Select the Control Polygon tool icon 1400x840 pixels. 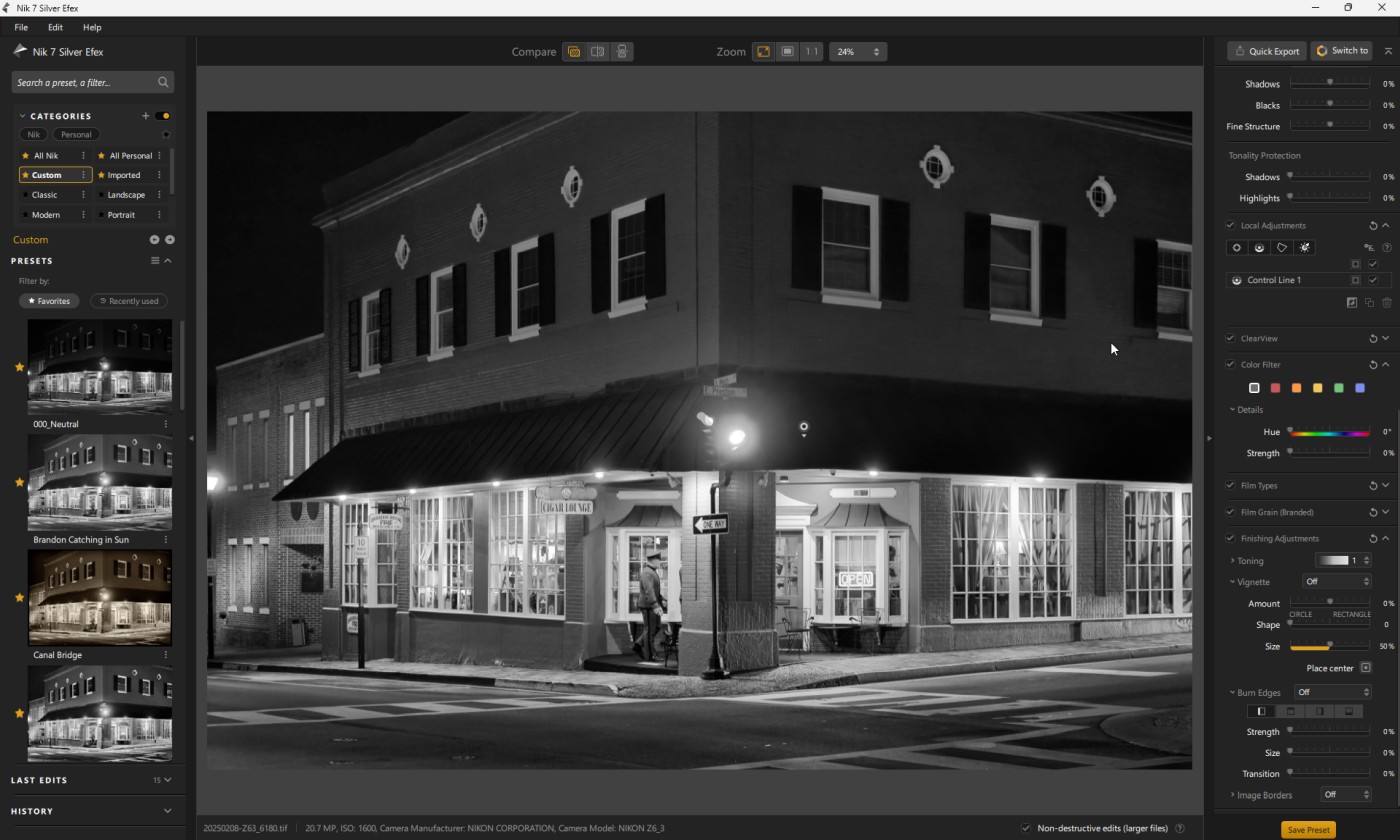[1282, 248]
